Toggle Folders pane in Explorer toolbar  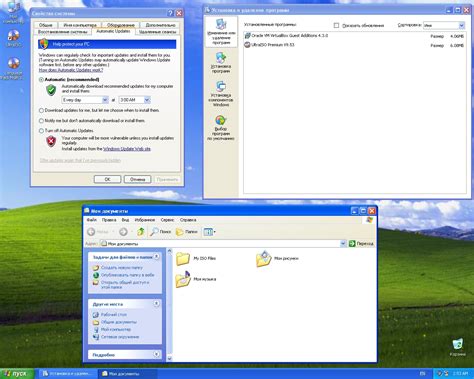187,232
